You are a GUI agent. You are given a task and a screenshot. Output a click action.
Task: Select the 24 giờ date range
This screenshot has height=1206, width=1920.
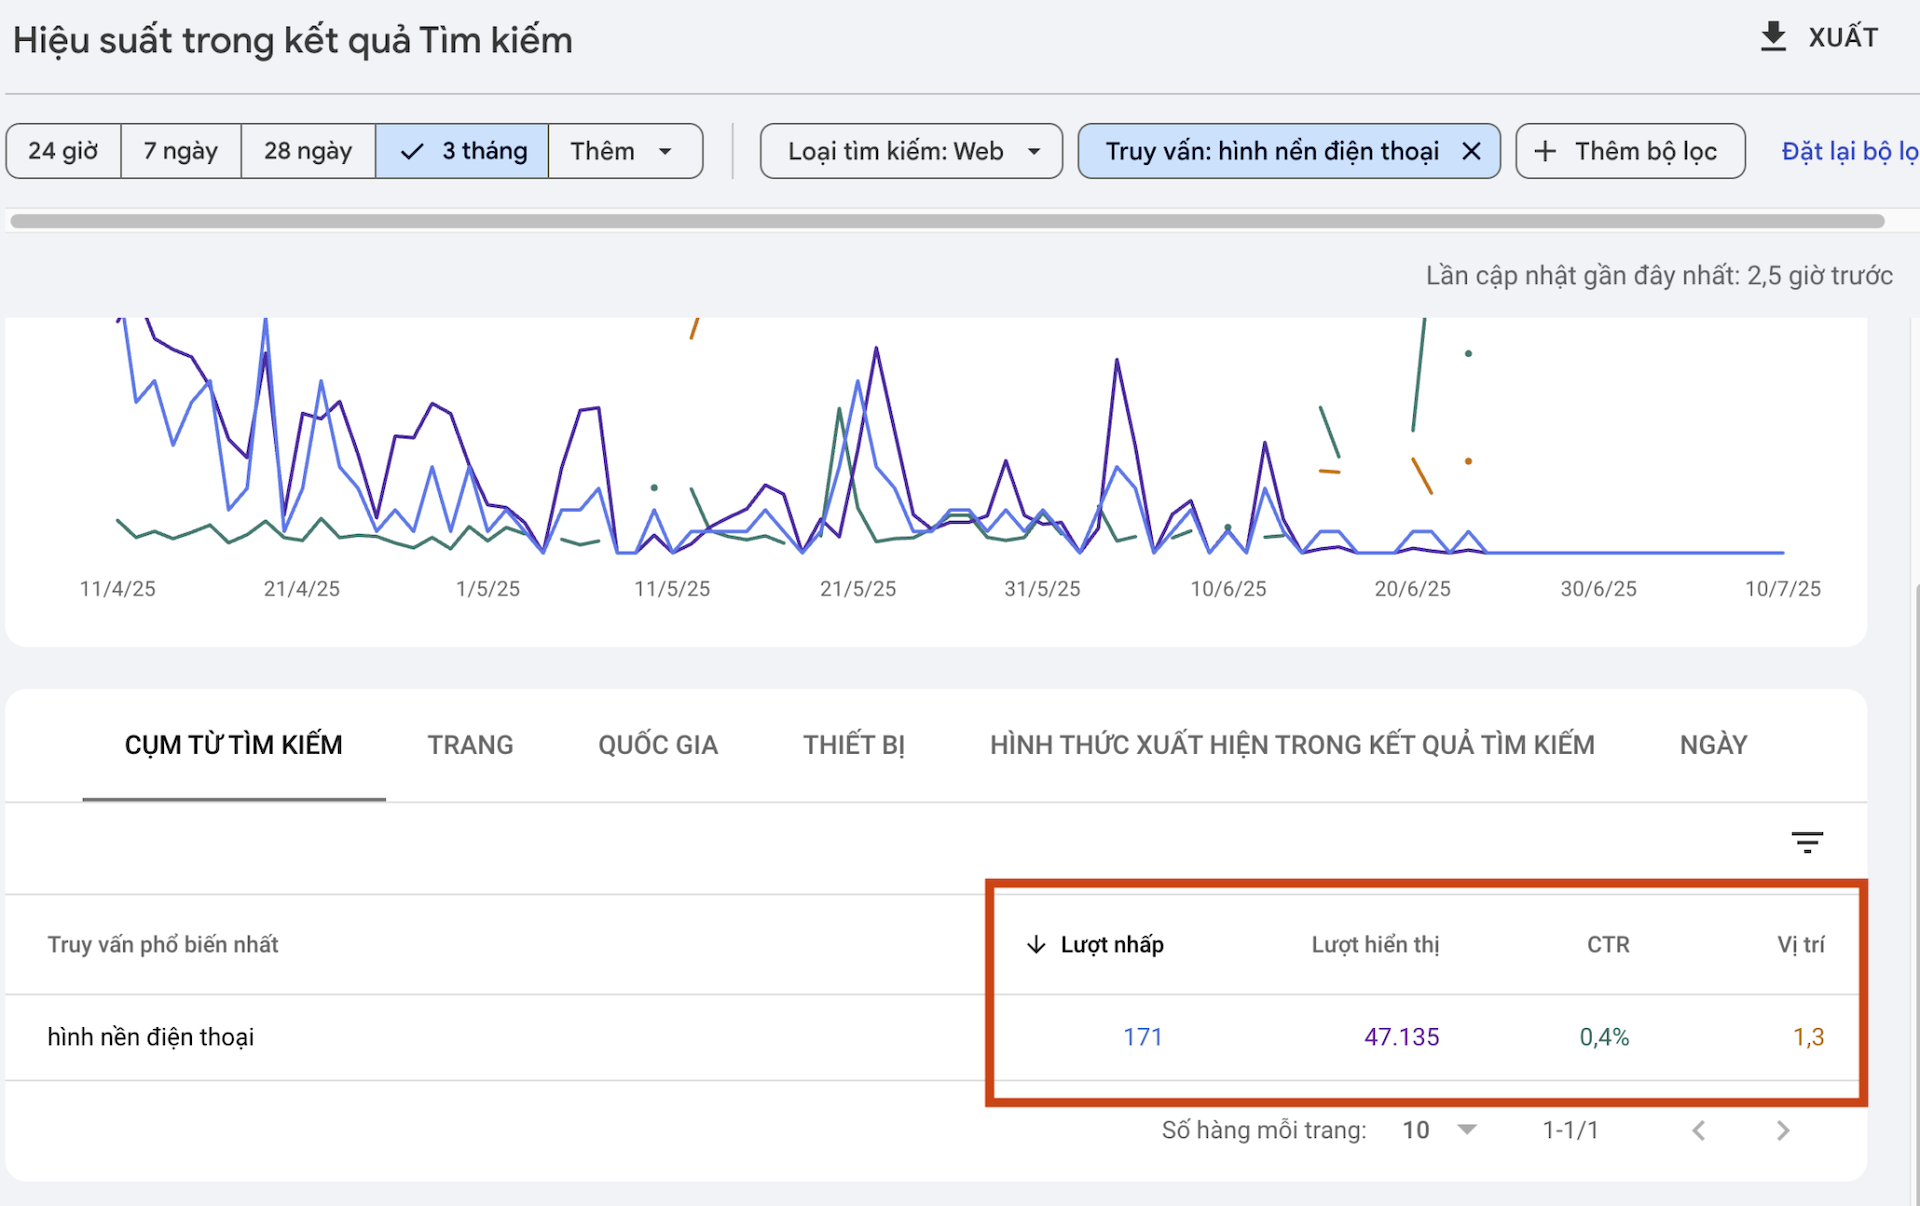63,151
